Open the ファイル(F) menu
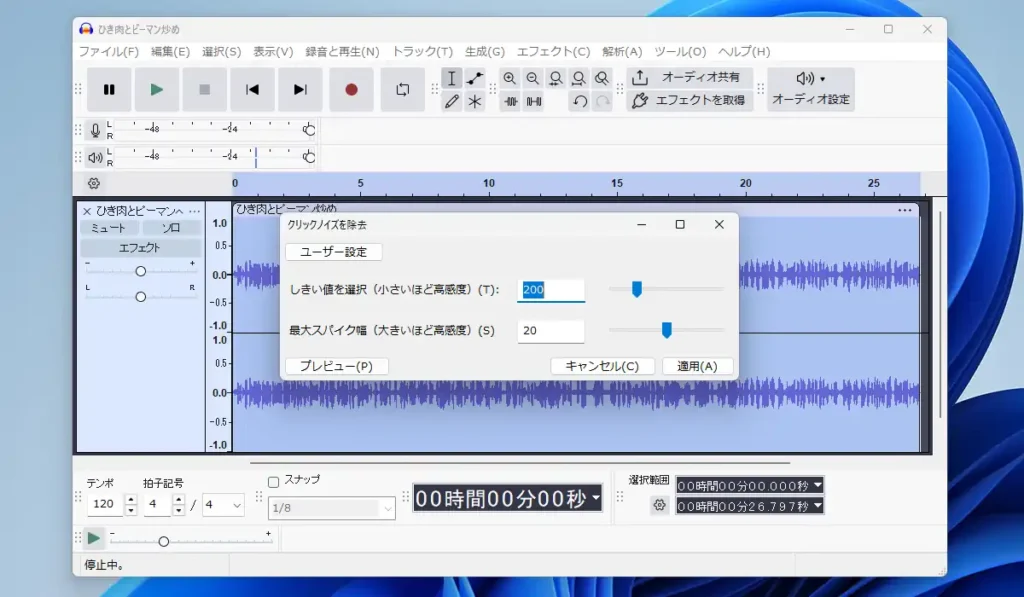 [x=108, y=52]
